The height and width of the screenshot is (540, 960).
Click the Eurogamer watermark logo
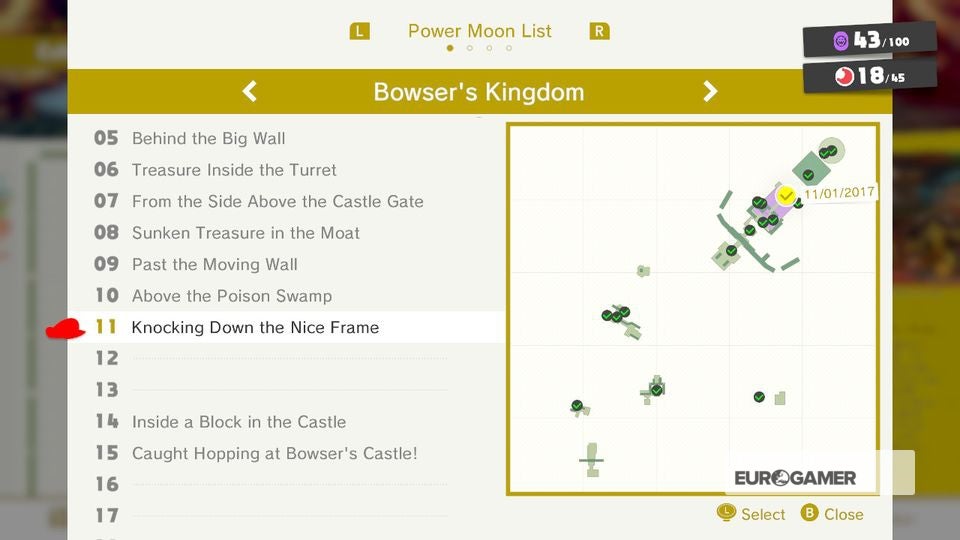(795, 478)
